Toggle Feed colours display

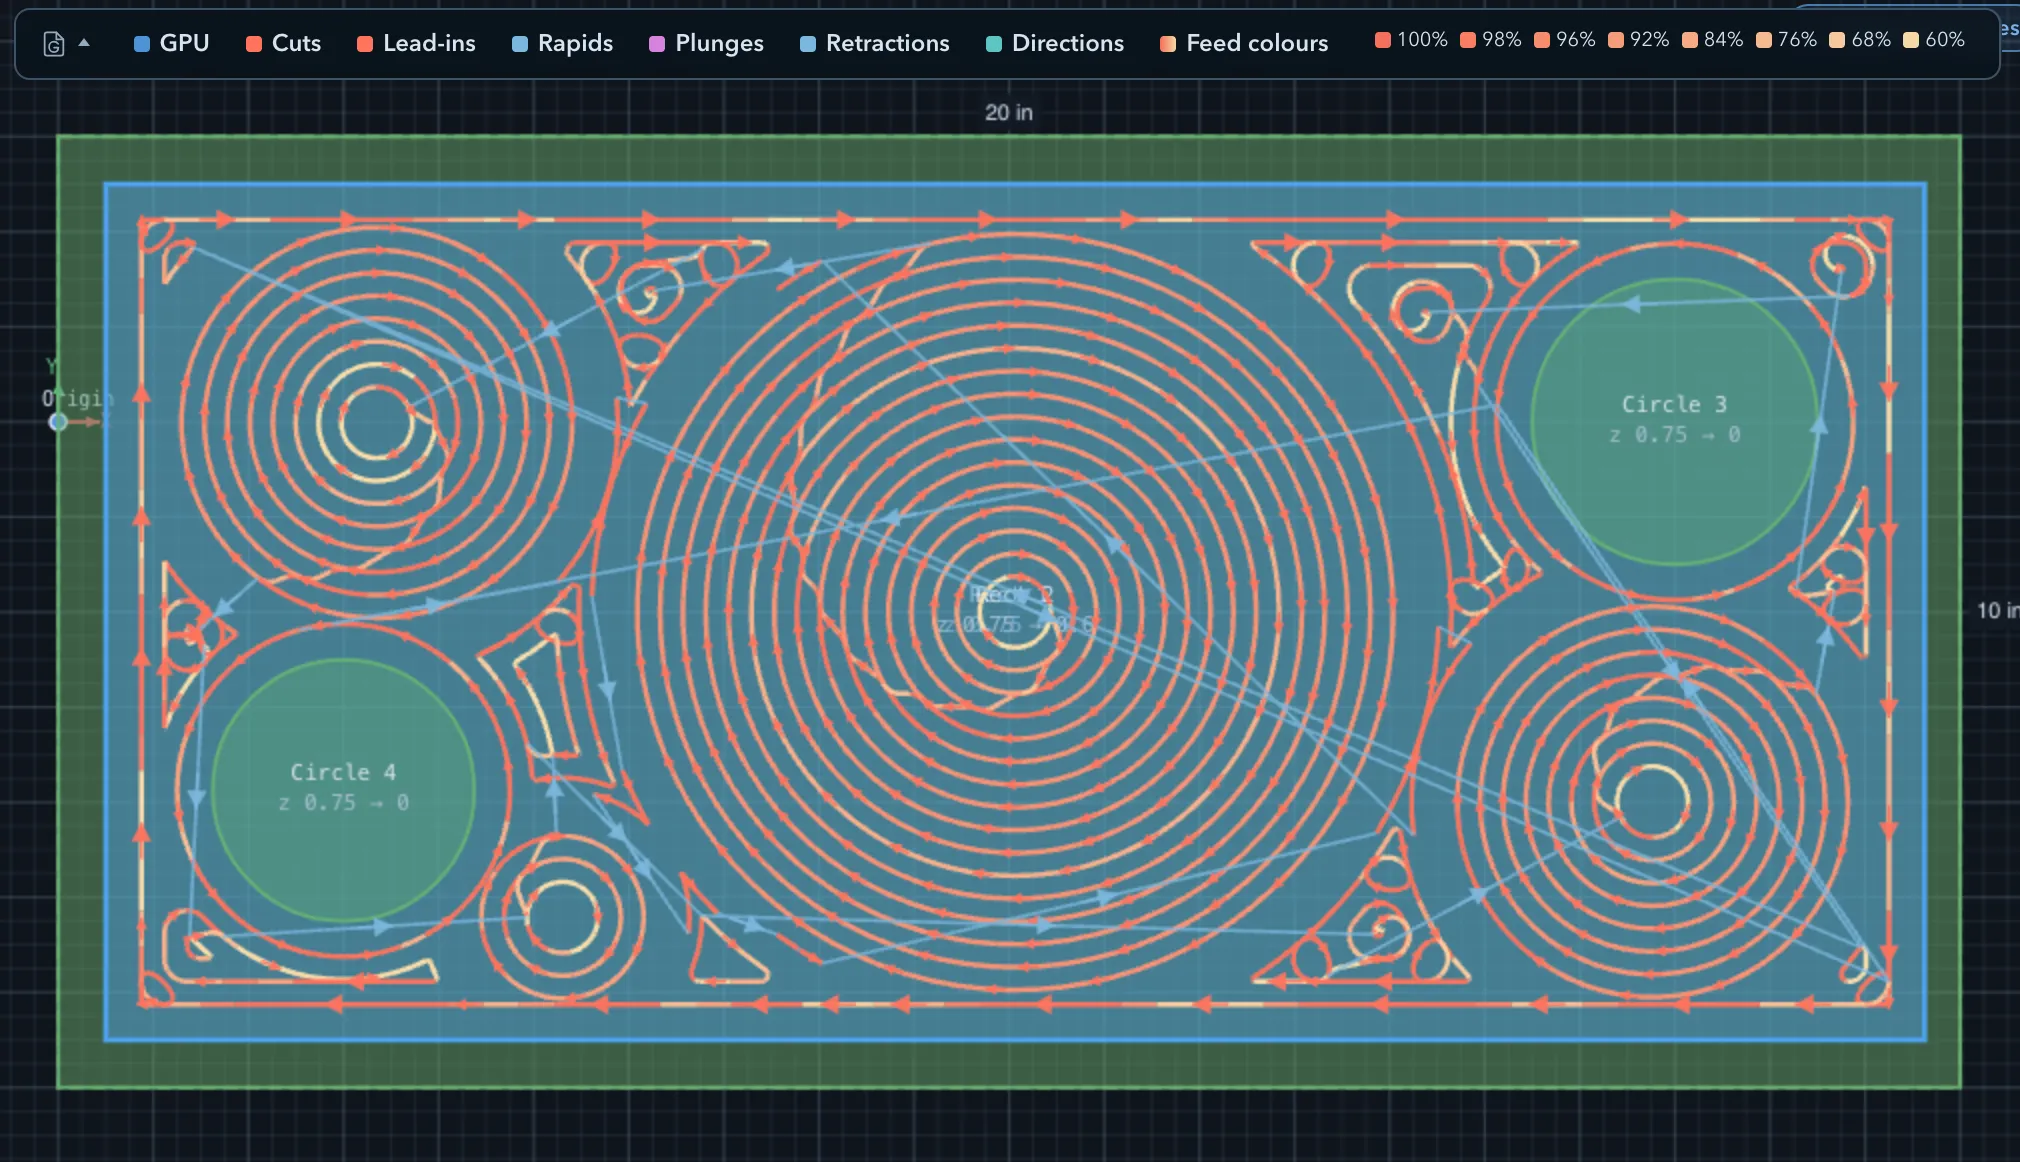1244,43
